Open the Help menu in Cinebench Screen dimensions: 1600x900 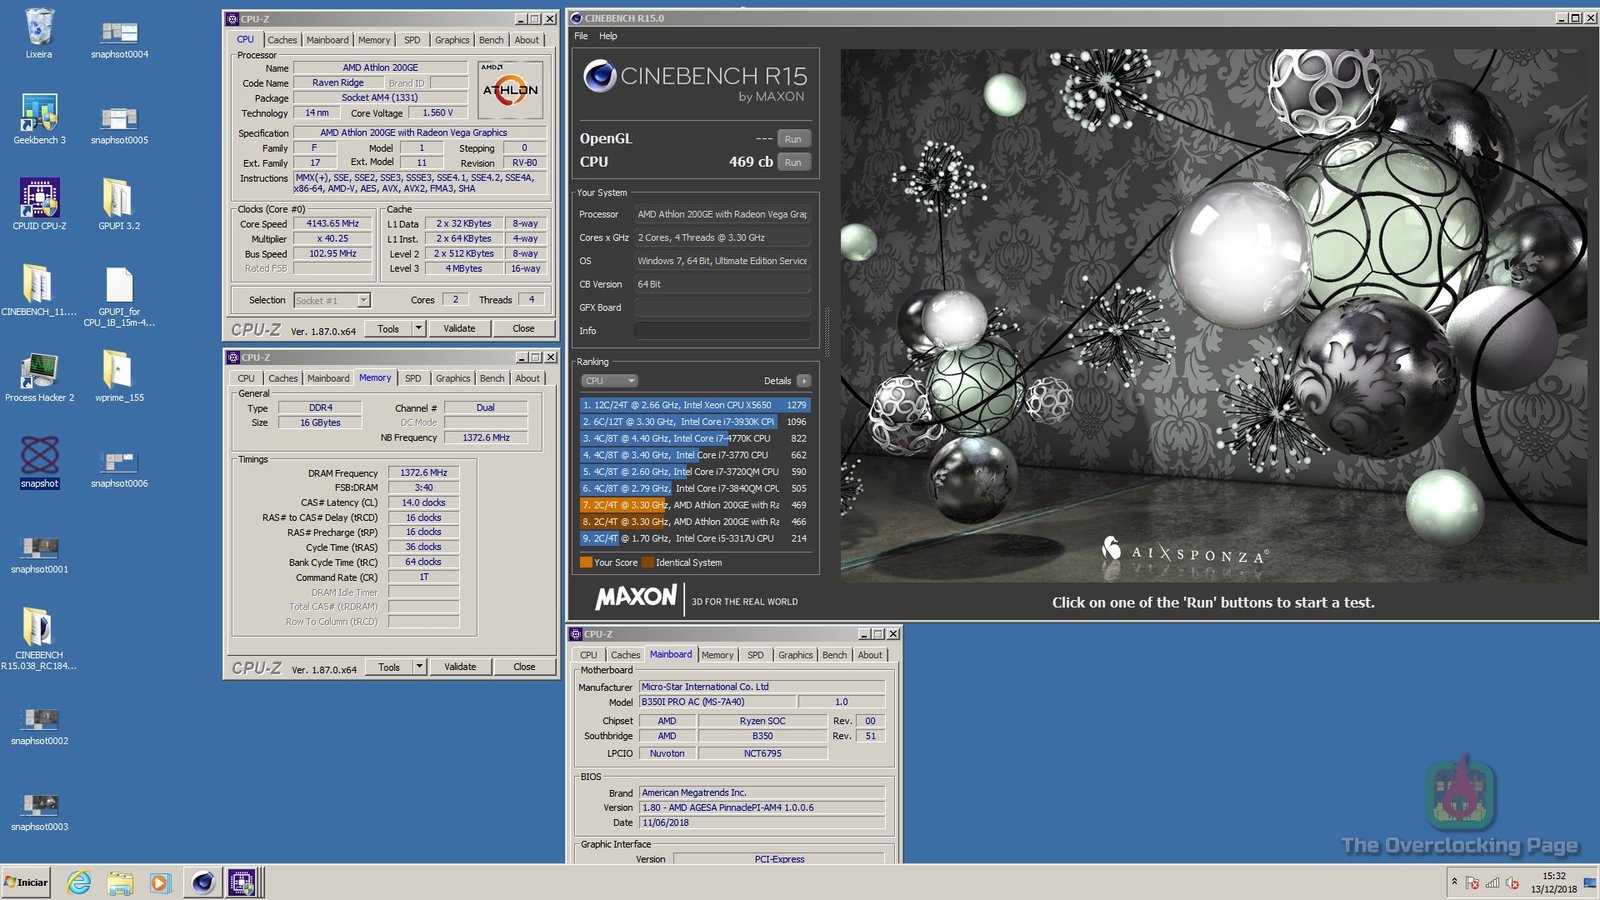(x=608, y=36)
